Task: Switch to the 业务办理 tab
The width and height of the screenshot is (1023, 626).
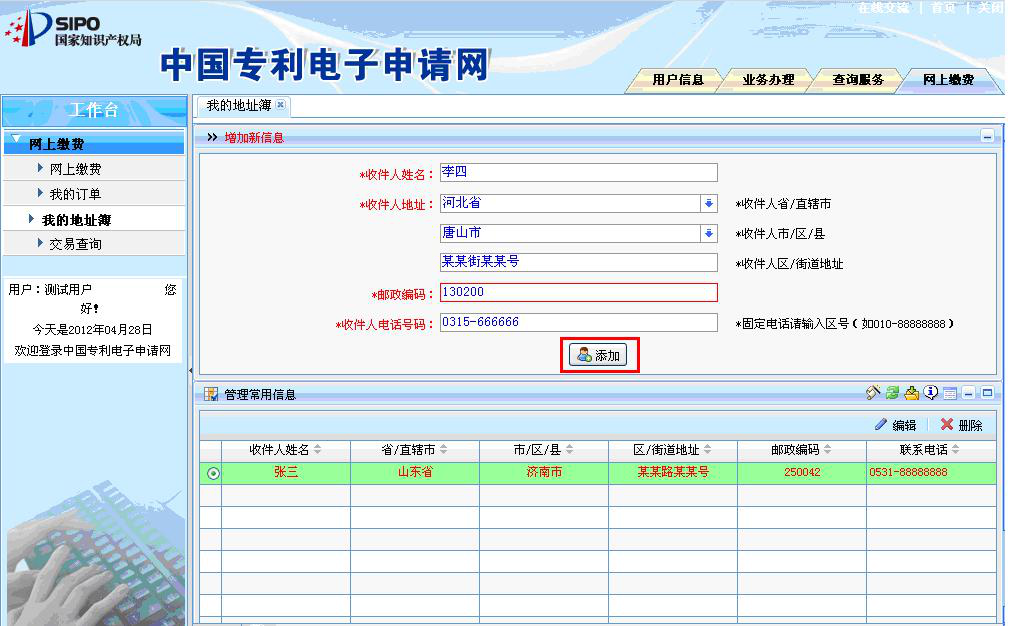Action: click(x=768, y=80)
